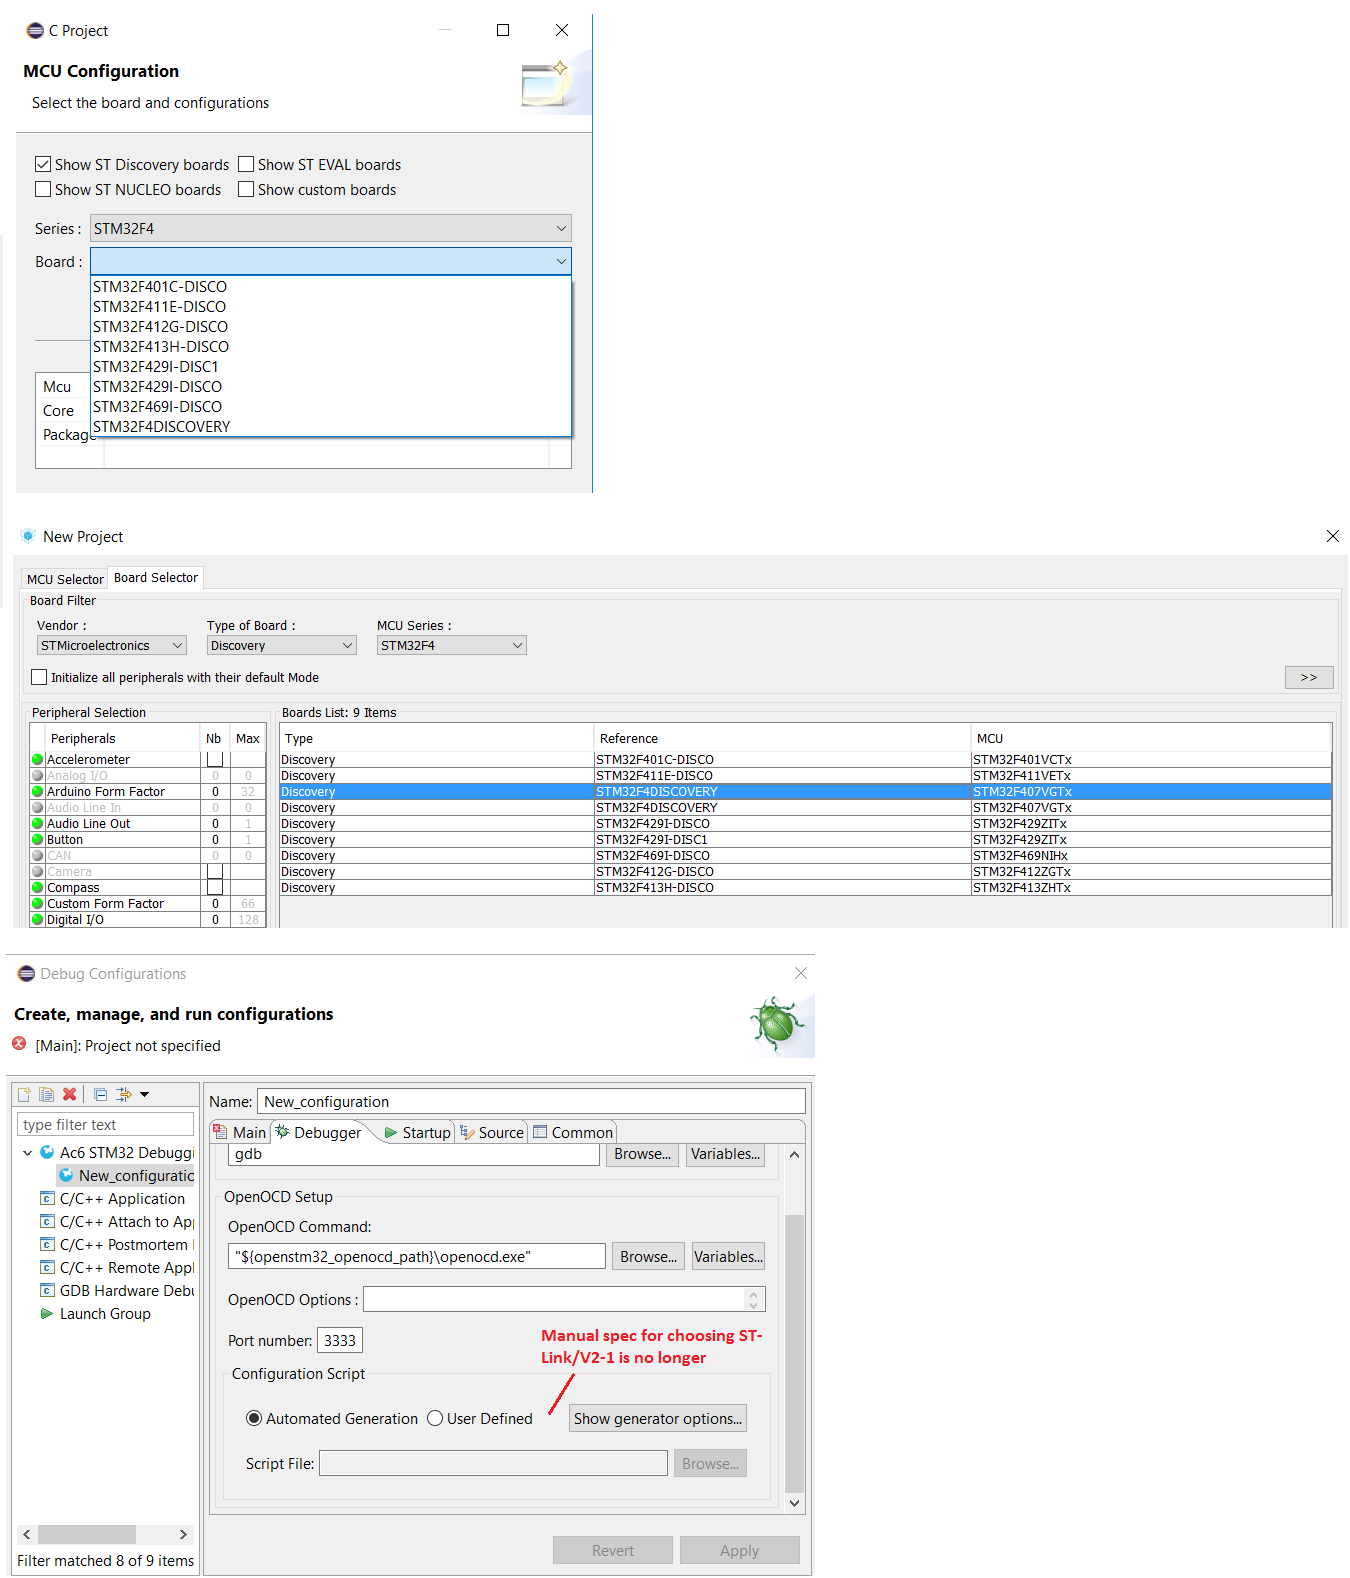Click the C icon beside GDB Hardware Debugging

[x=47, y=1291]
